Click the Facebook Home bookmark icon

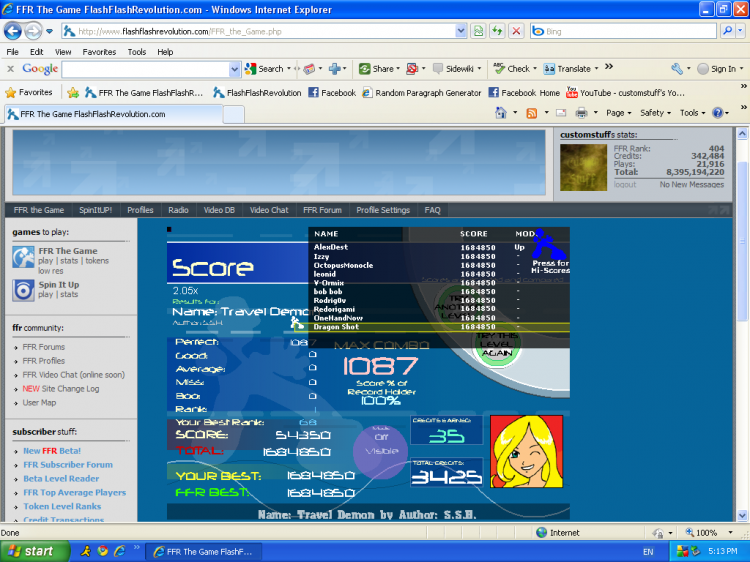pos(494,93)
